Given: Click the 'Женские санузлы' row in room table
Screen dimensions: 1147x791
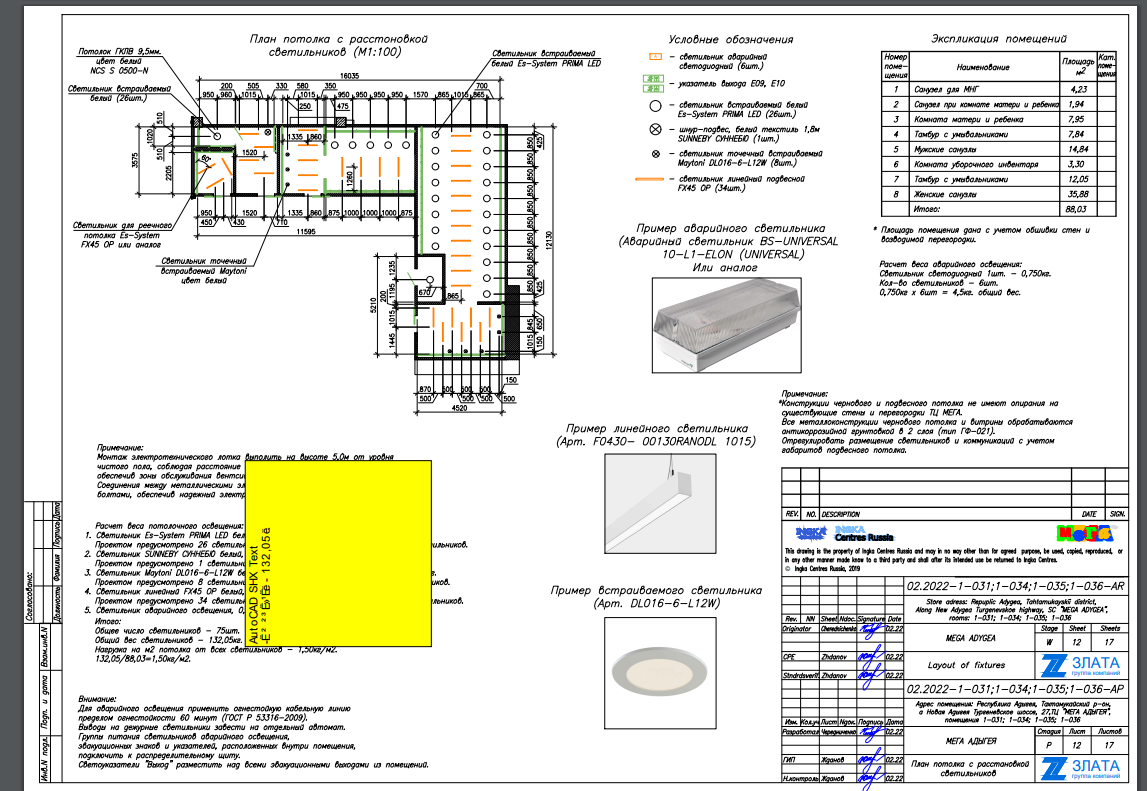Looking at the screenshot, I should click(999, 194).
